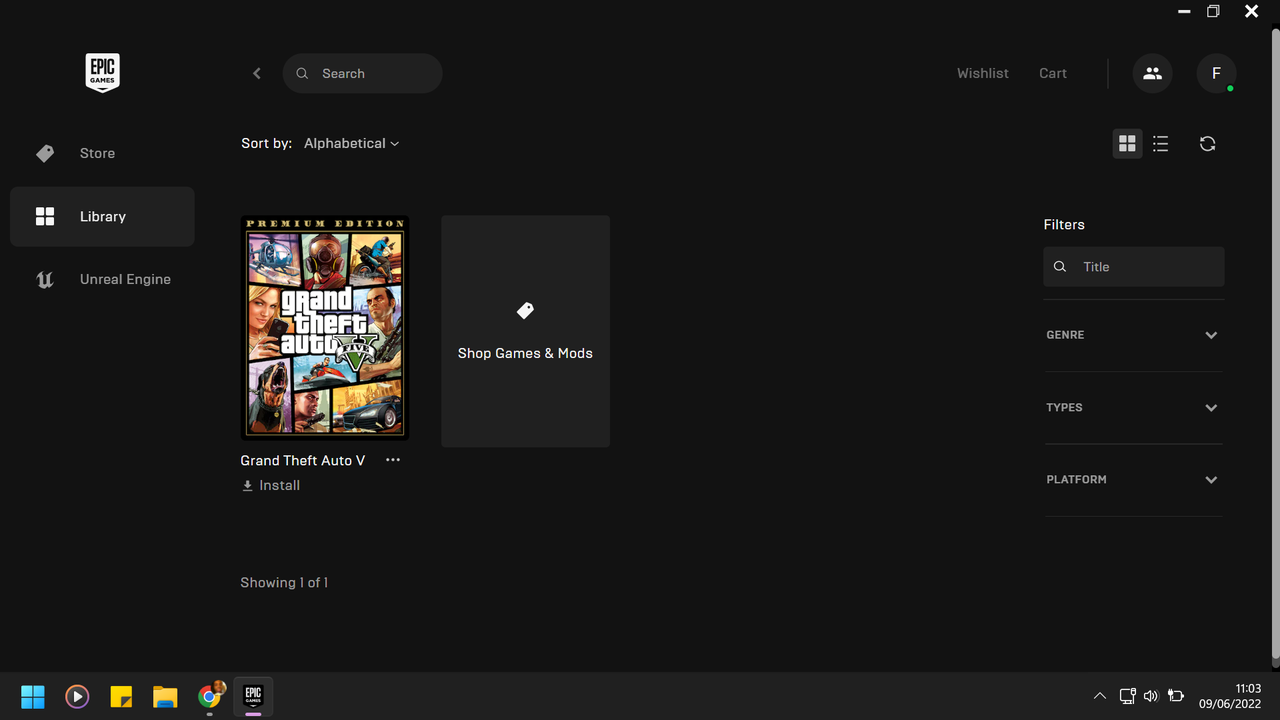Launch the media player from the taskbar
The height and width of the screenshot is (720, 1280).
pos(77,696)
